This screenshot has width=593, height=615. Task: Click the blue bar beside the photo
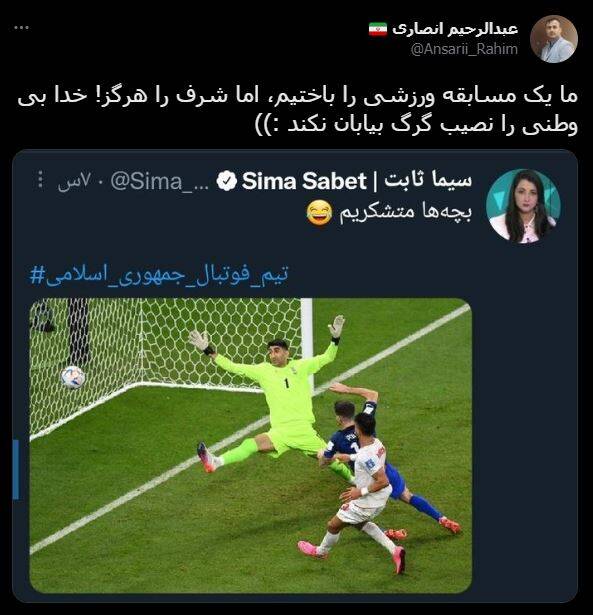pyautogui.click(x=16, y=469)
